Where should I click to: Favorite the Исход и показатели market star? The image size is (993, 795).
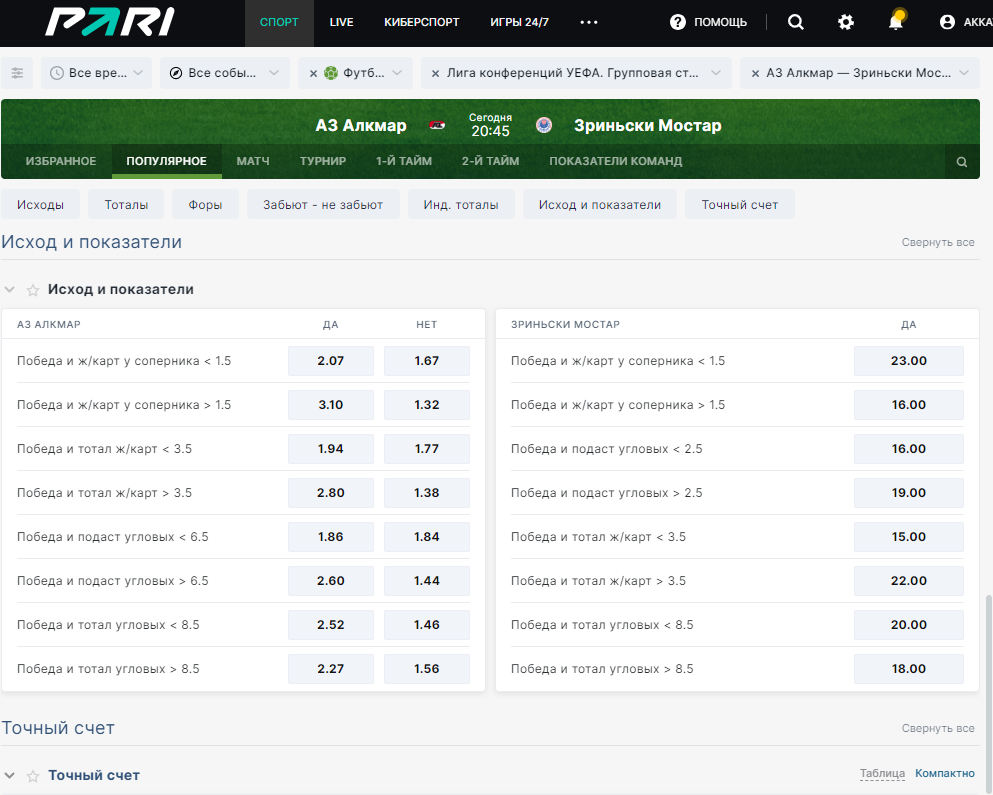[x=32, y=290]
